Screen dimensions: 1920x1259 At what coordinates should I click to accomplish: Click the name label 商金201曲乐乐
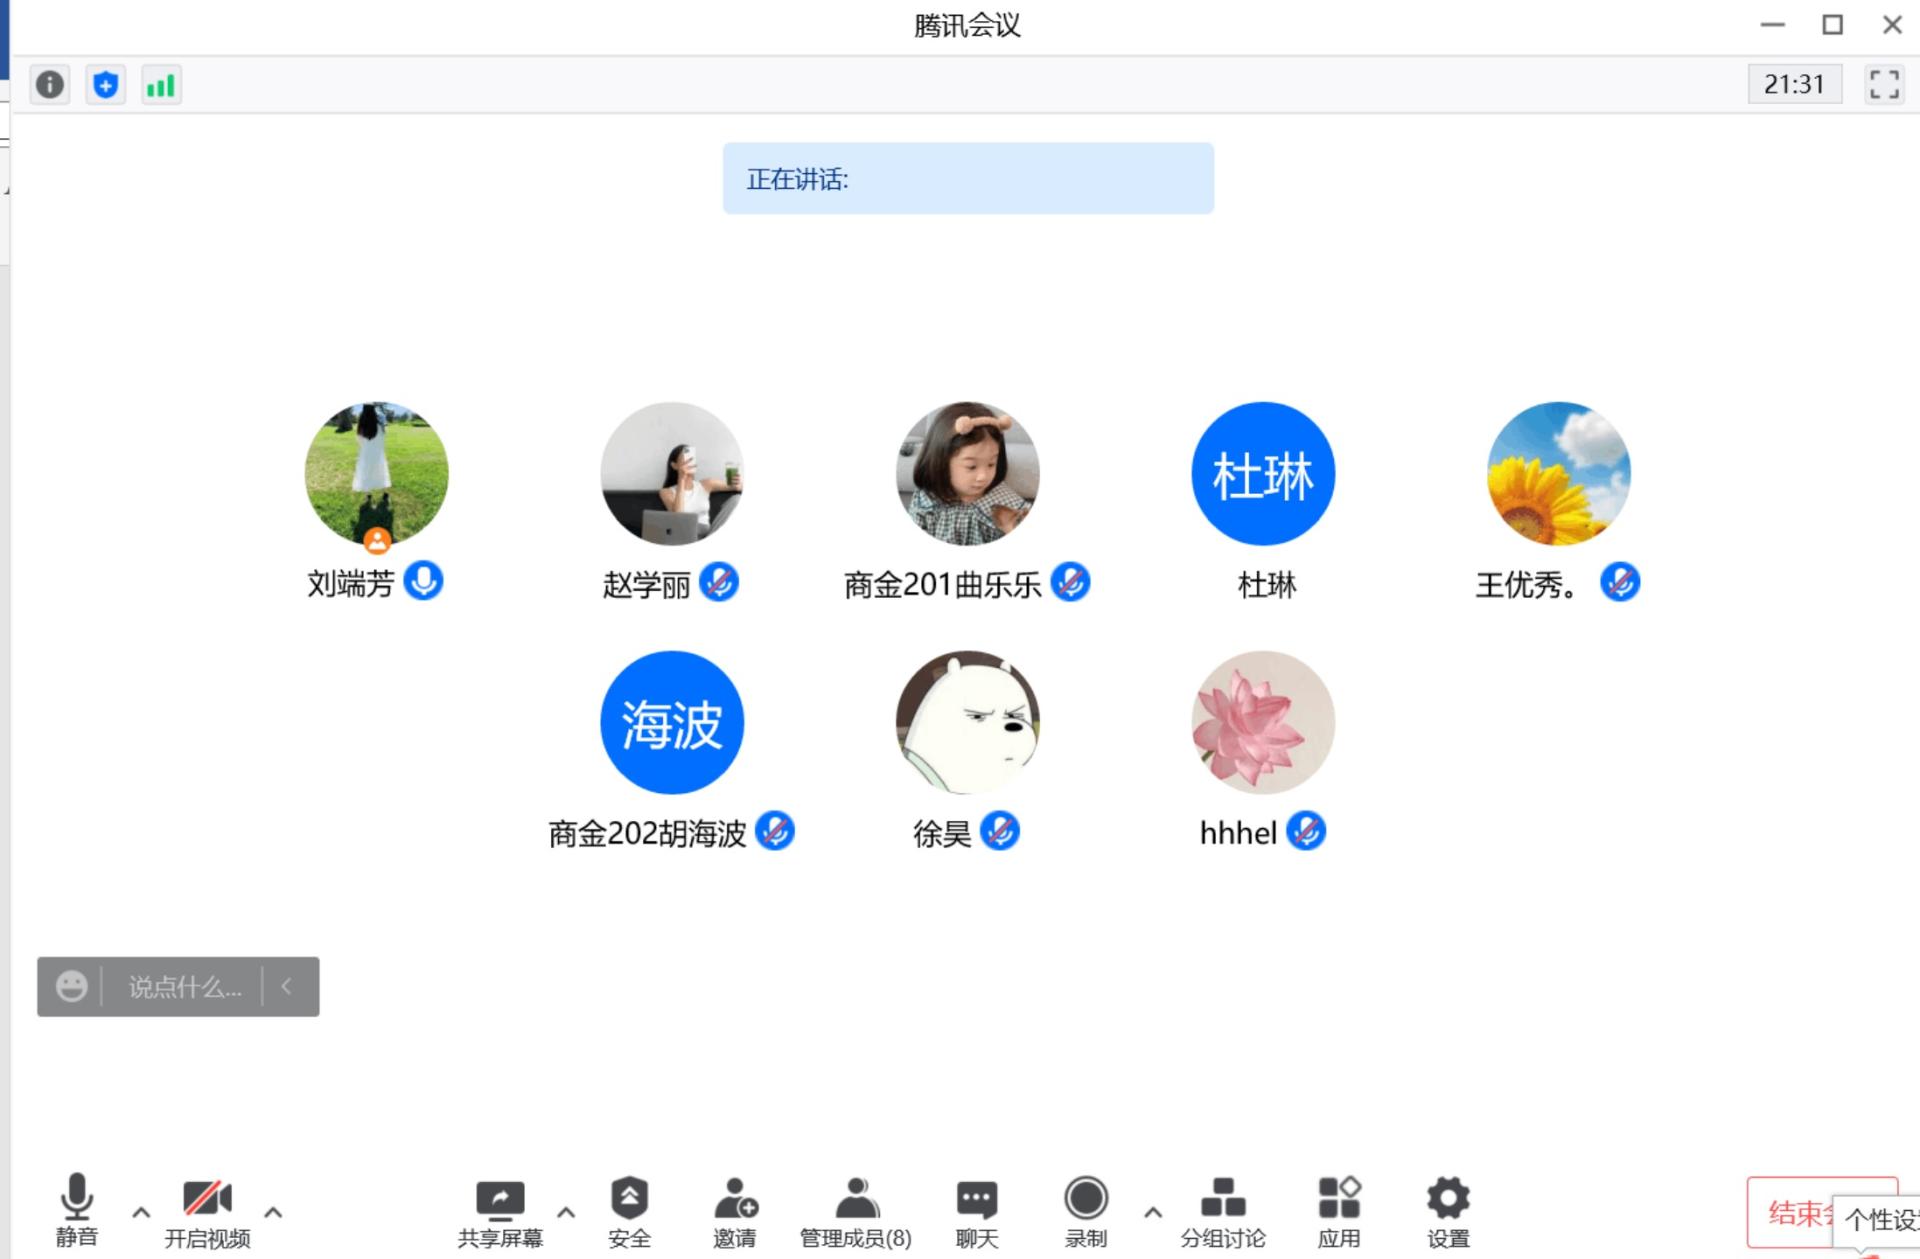[x=942, y=584]
